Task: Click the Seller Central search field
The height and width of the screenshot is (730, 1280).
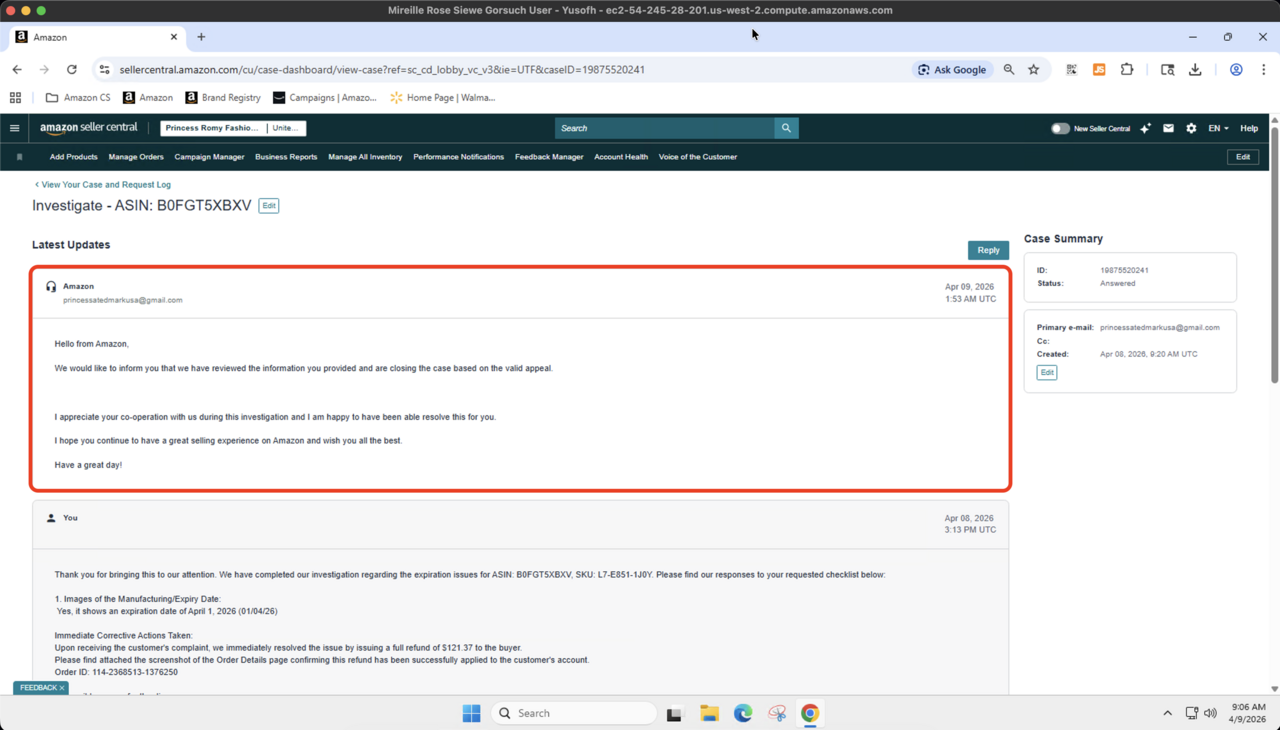Action: pos(665,128)
